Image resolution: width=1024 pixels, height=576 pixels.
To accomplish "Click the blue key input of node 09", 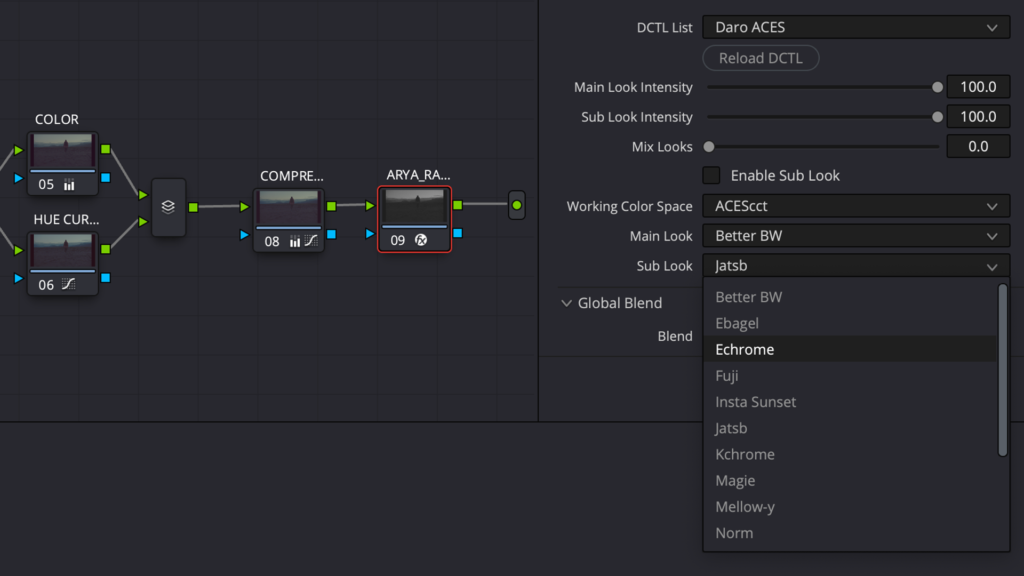I will [x=369, y=234].
